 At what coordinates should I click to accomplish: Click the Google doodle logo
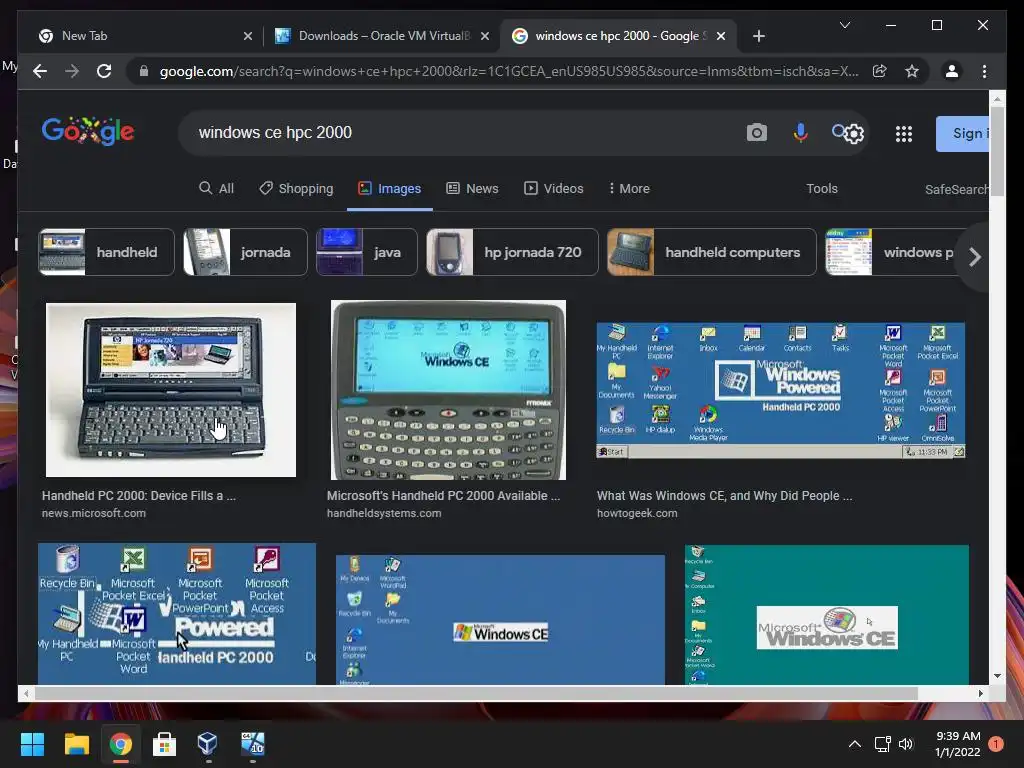tap(88, 131)
